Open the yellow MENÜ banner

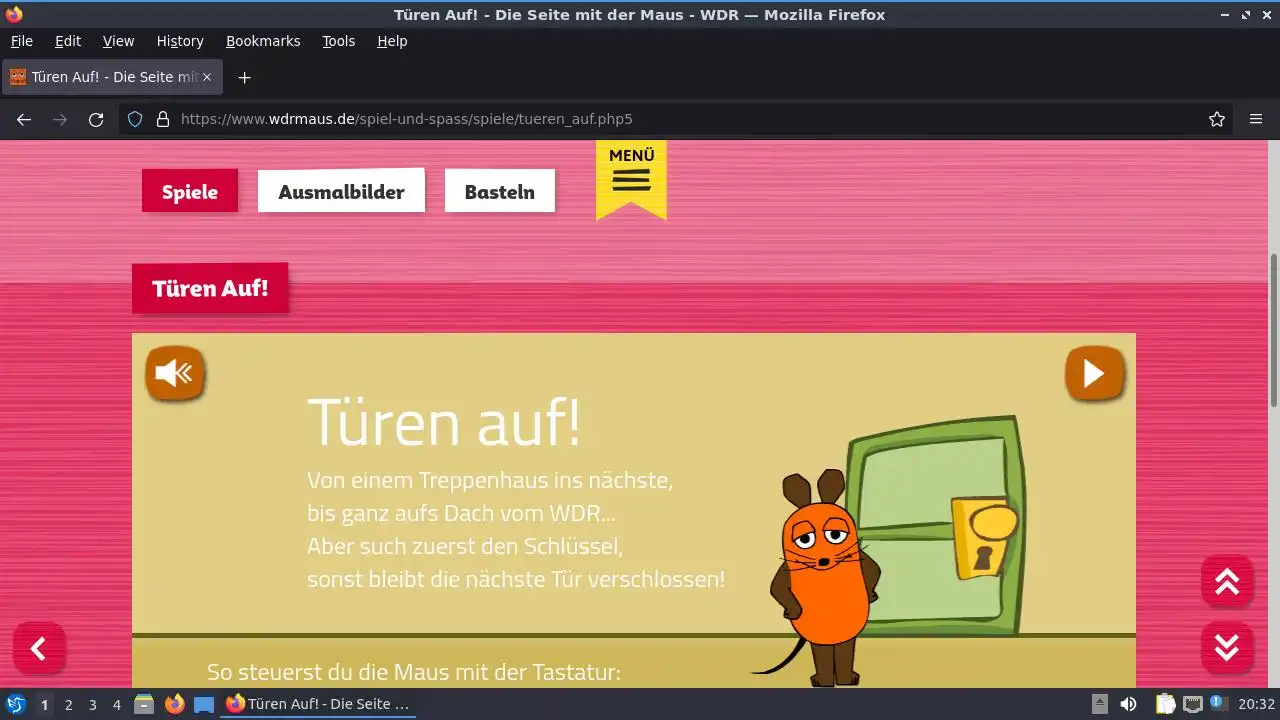point(631,178)
